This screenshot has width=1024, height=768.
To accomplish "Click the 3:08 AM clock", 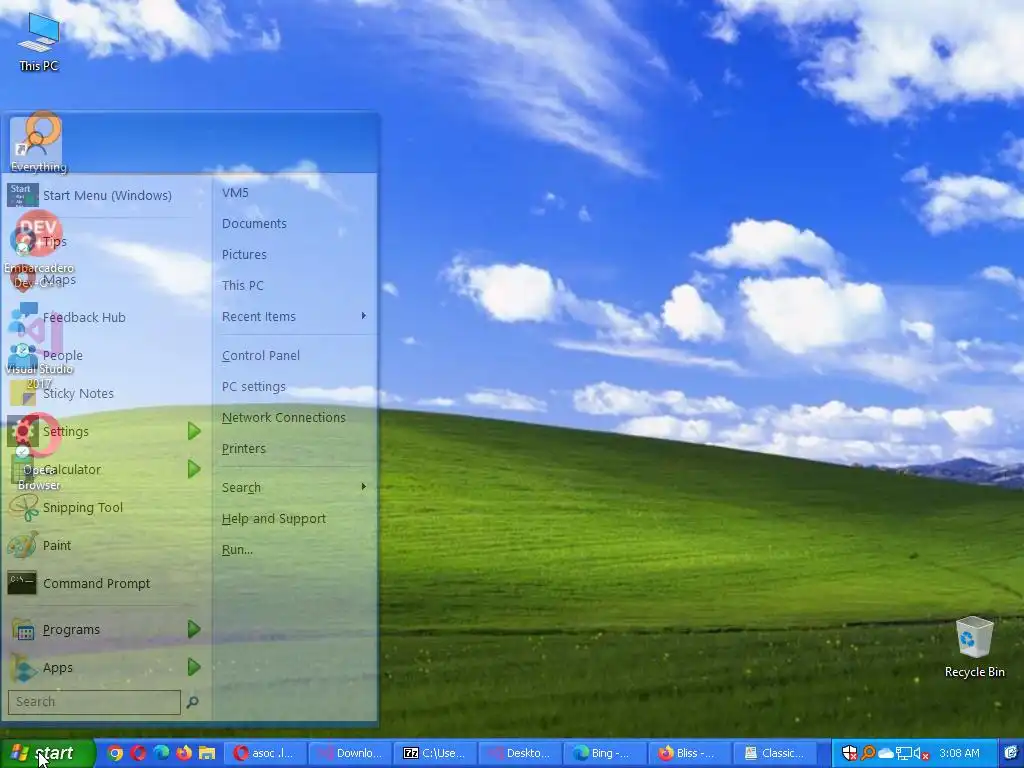I will pos(959,753).
